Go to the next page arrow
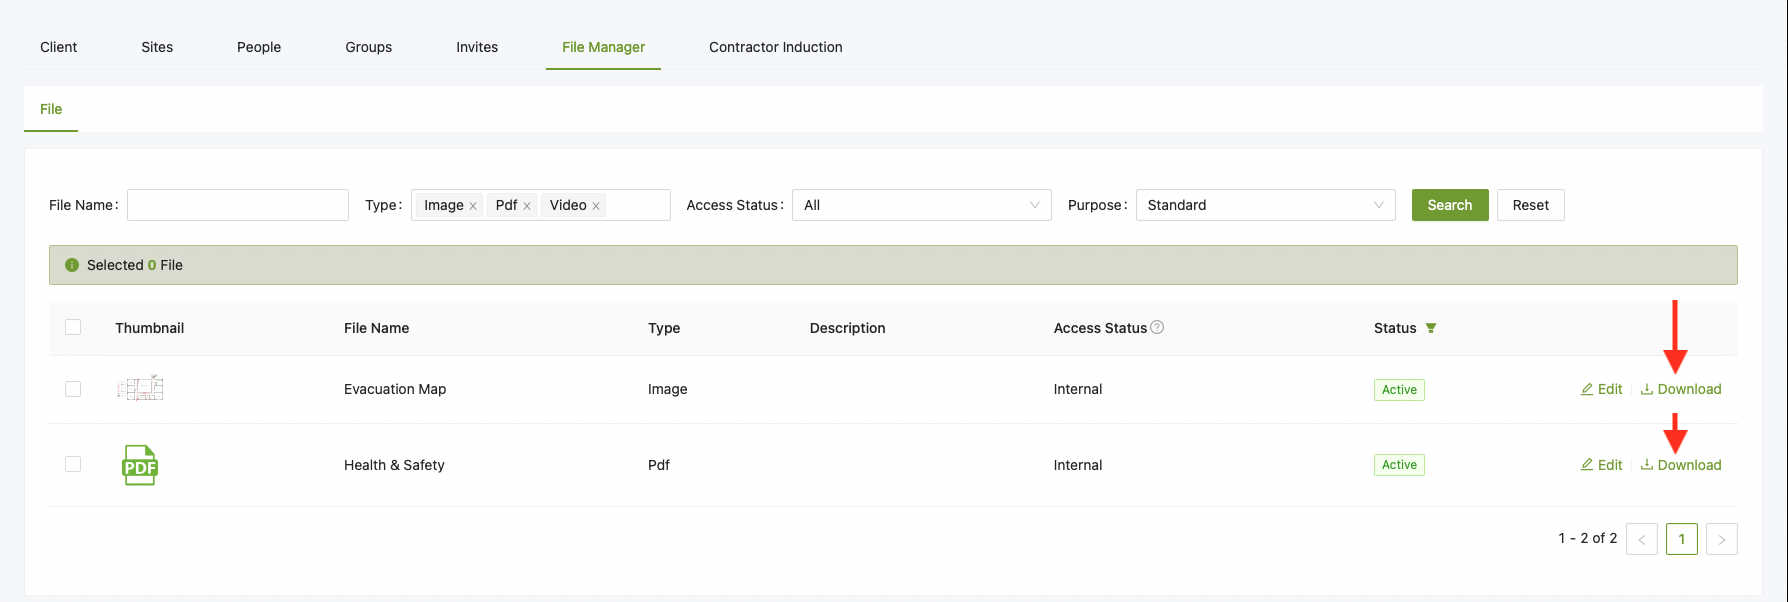 point(1721,539)
